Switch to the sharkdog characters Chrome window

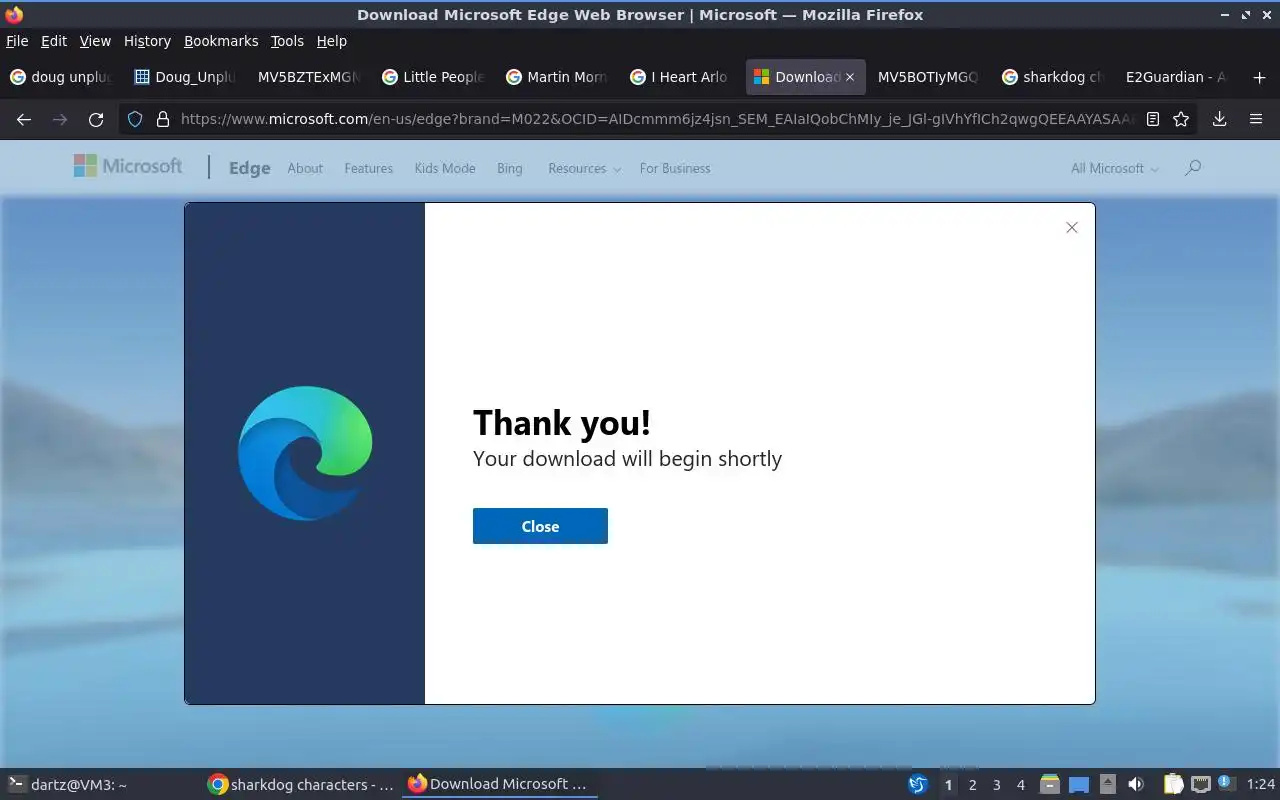[300, 785]
